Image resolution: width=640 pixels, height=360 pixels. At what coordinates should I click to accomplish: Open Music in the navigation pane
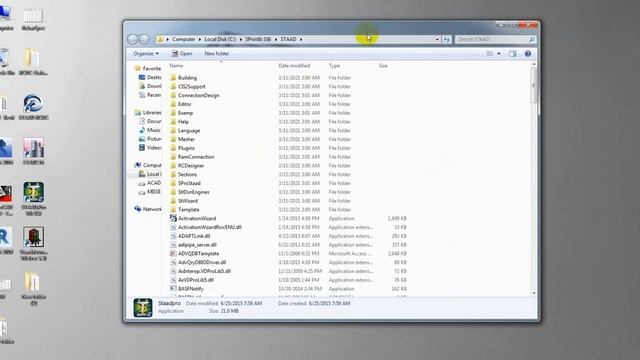point(150,130)
